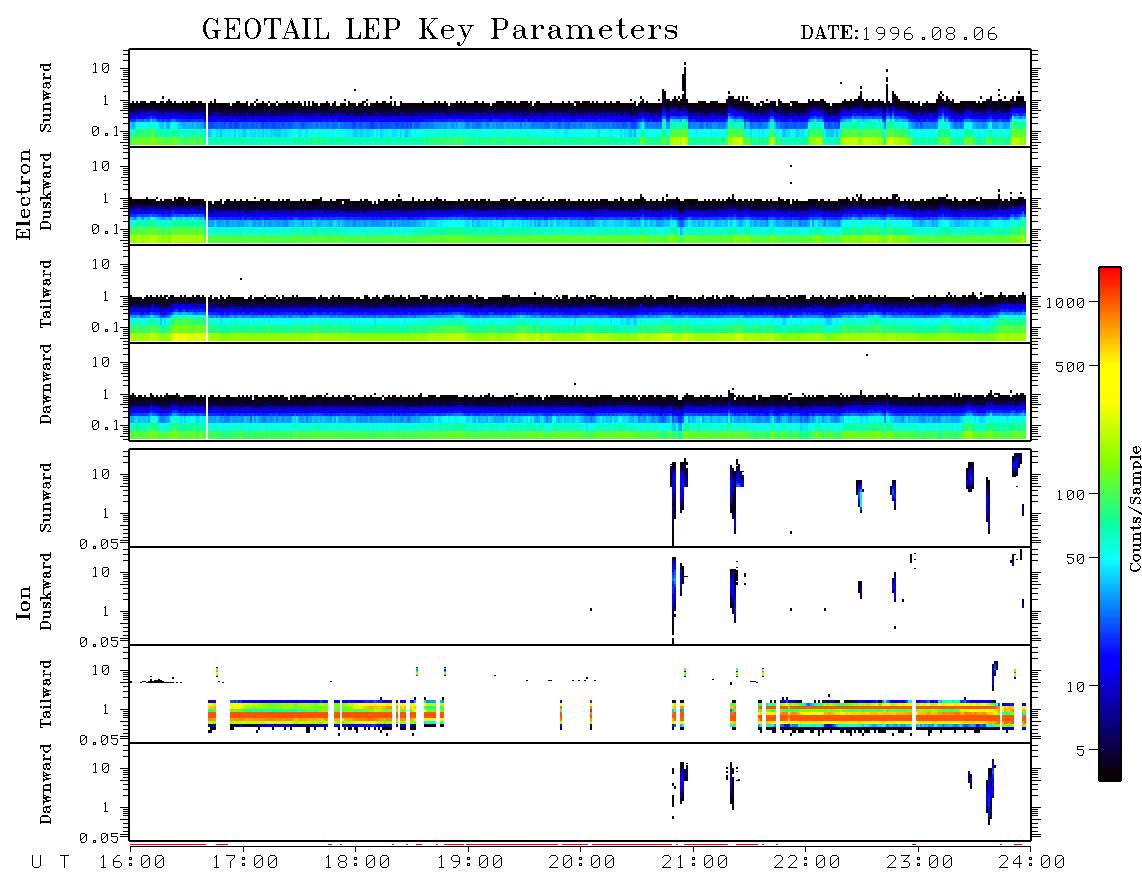Click the red top end of the colorbar
Viewport: 1142px width, 880px height.
pyautogui.click(x=1110, y=275)
